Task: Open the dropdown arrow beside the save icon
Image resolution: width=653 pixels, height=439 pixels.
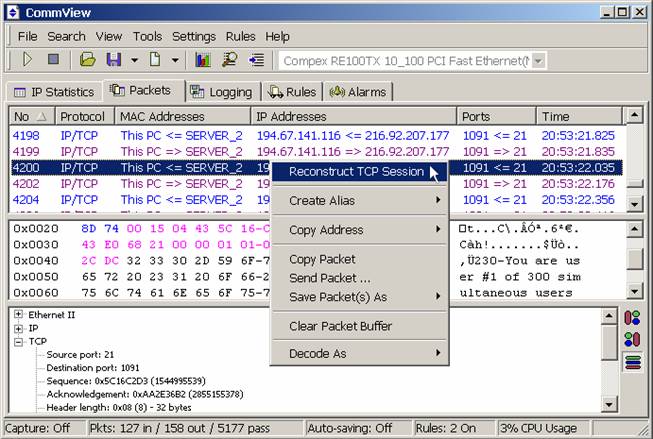Action: click(x=133, y=61)
